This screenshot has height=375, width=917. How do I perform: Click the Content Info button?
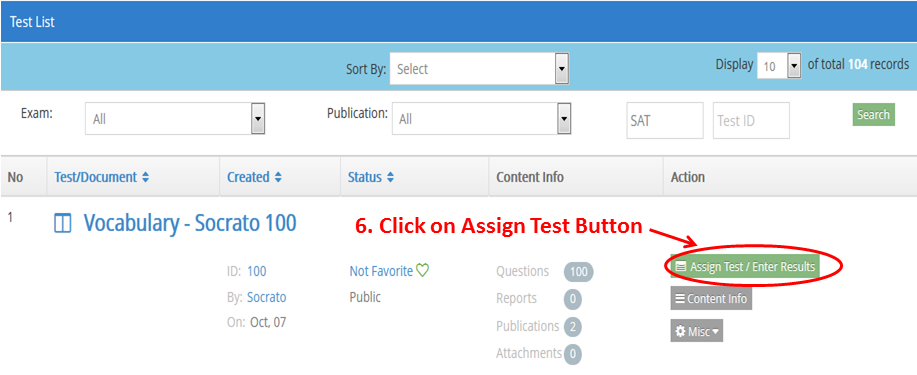711,298
